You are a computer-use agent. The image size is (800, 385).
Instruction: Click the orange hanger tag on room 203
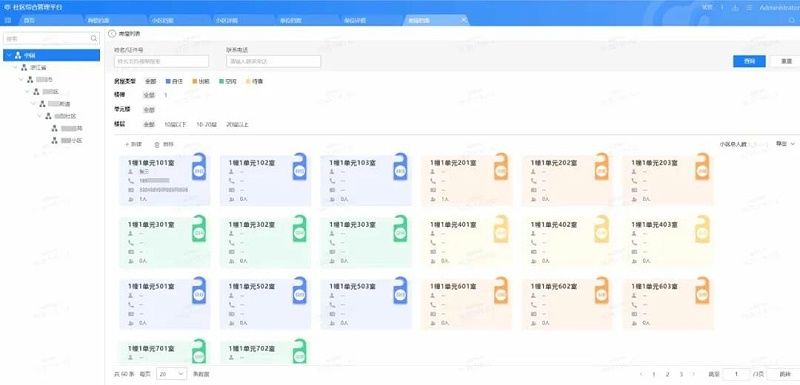click(x=703, y=167)
